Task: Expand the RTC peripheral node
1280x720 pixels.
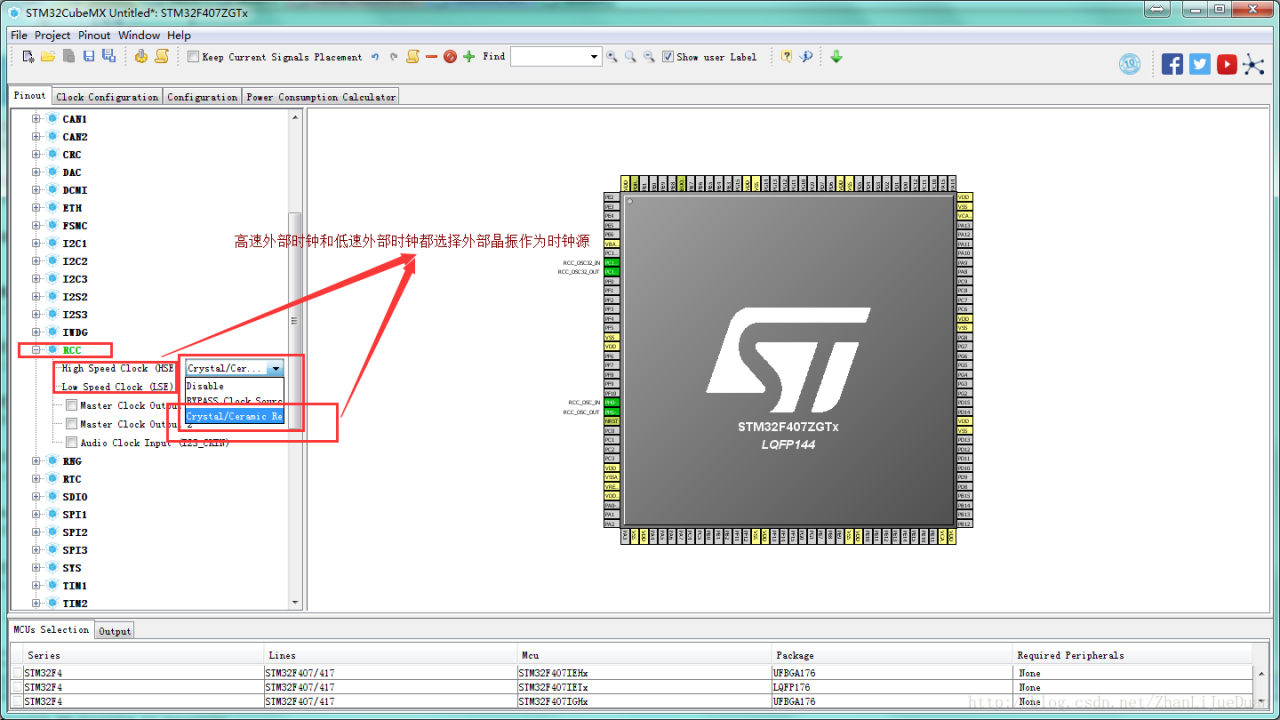Action: [36, 479]
